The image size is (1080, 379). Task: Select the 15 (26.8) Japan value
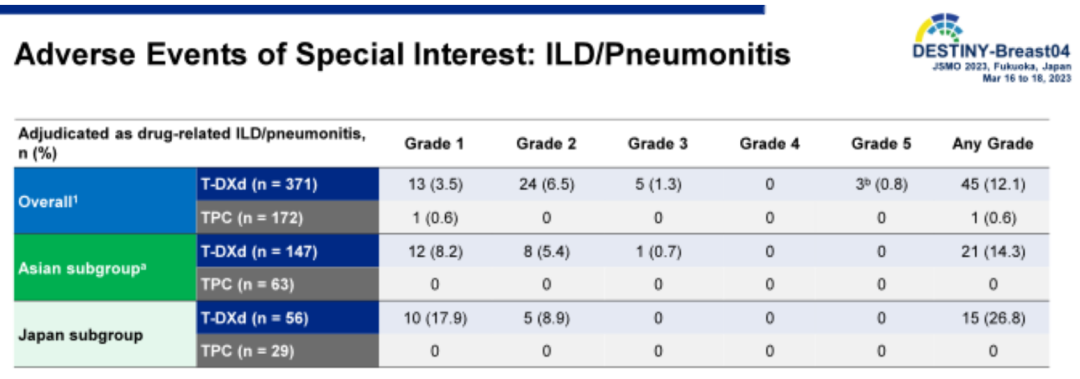click(993, 318)
